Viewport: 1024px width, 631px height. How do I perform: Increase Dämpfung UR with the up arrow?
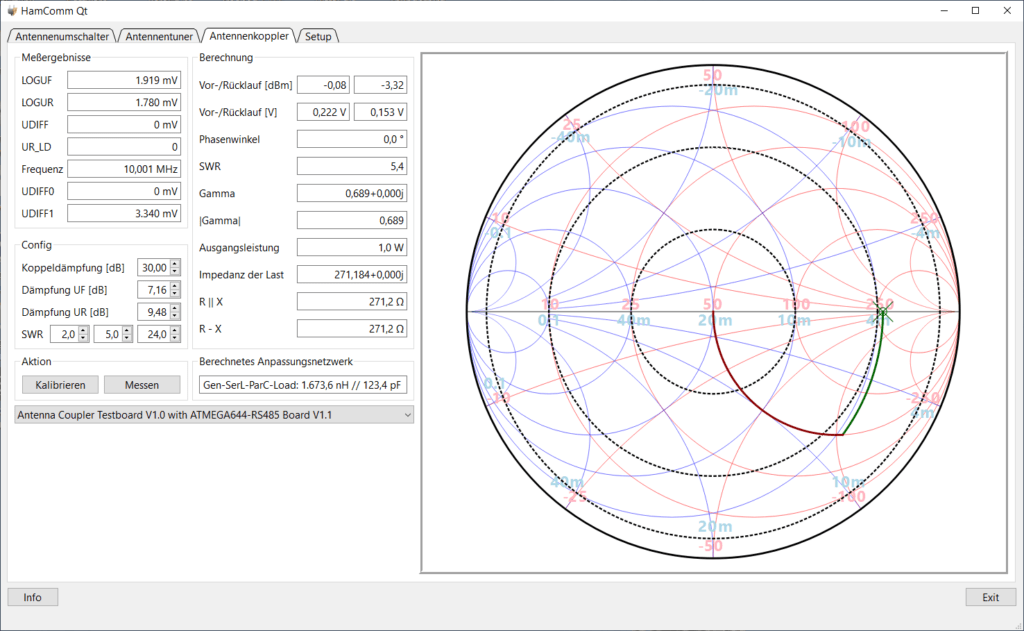tap(174, 308)
